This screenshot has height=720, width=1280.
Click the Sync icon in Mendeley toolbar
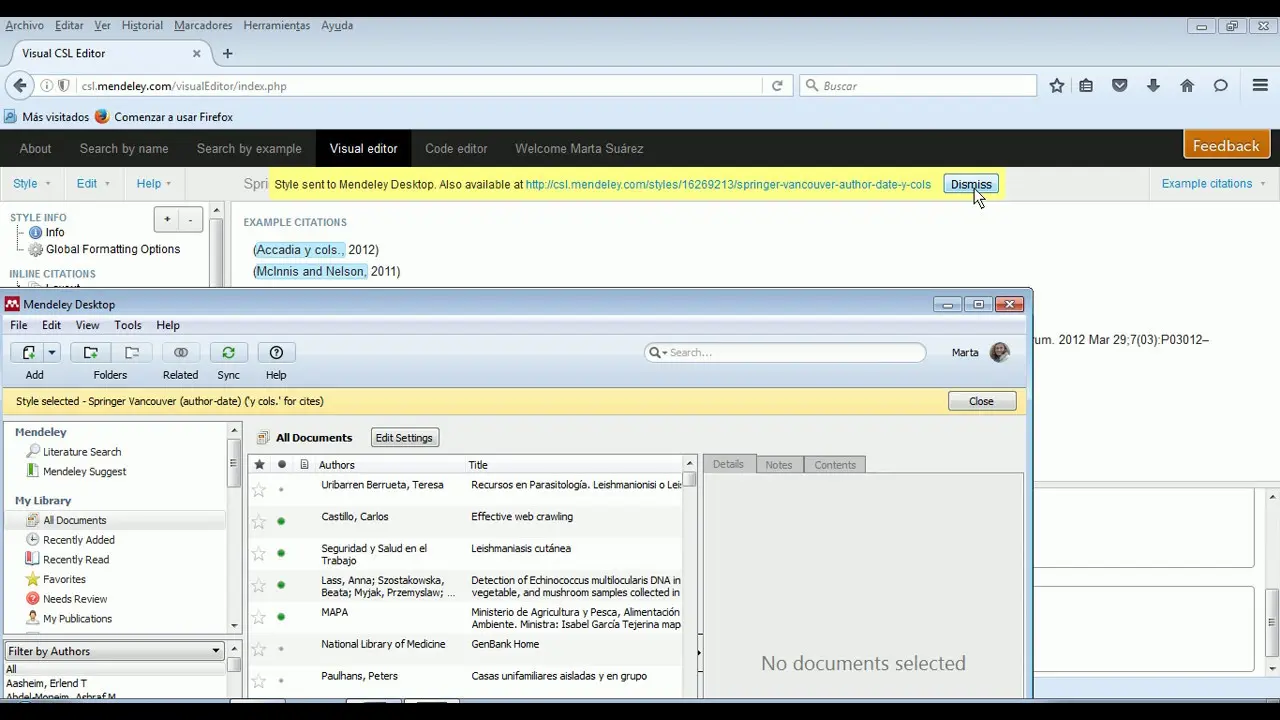(x=228, y=353)
